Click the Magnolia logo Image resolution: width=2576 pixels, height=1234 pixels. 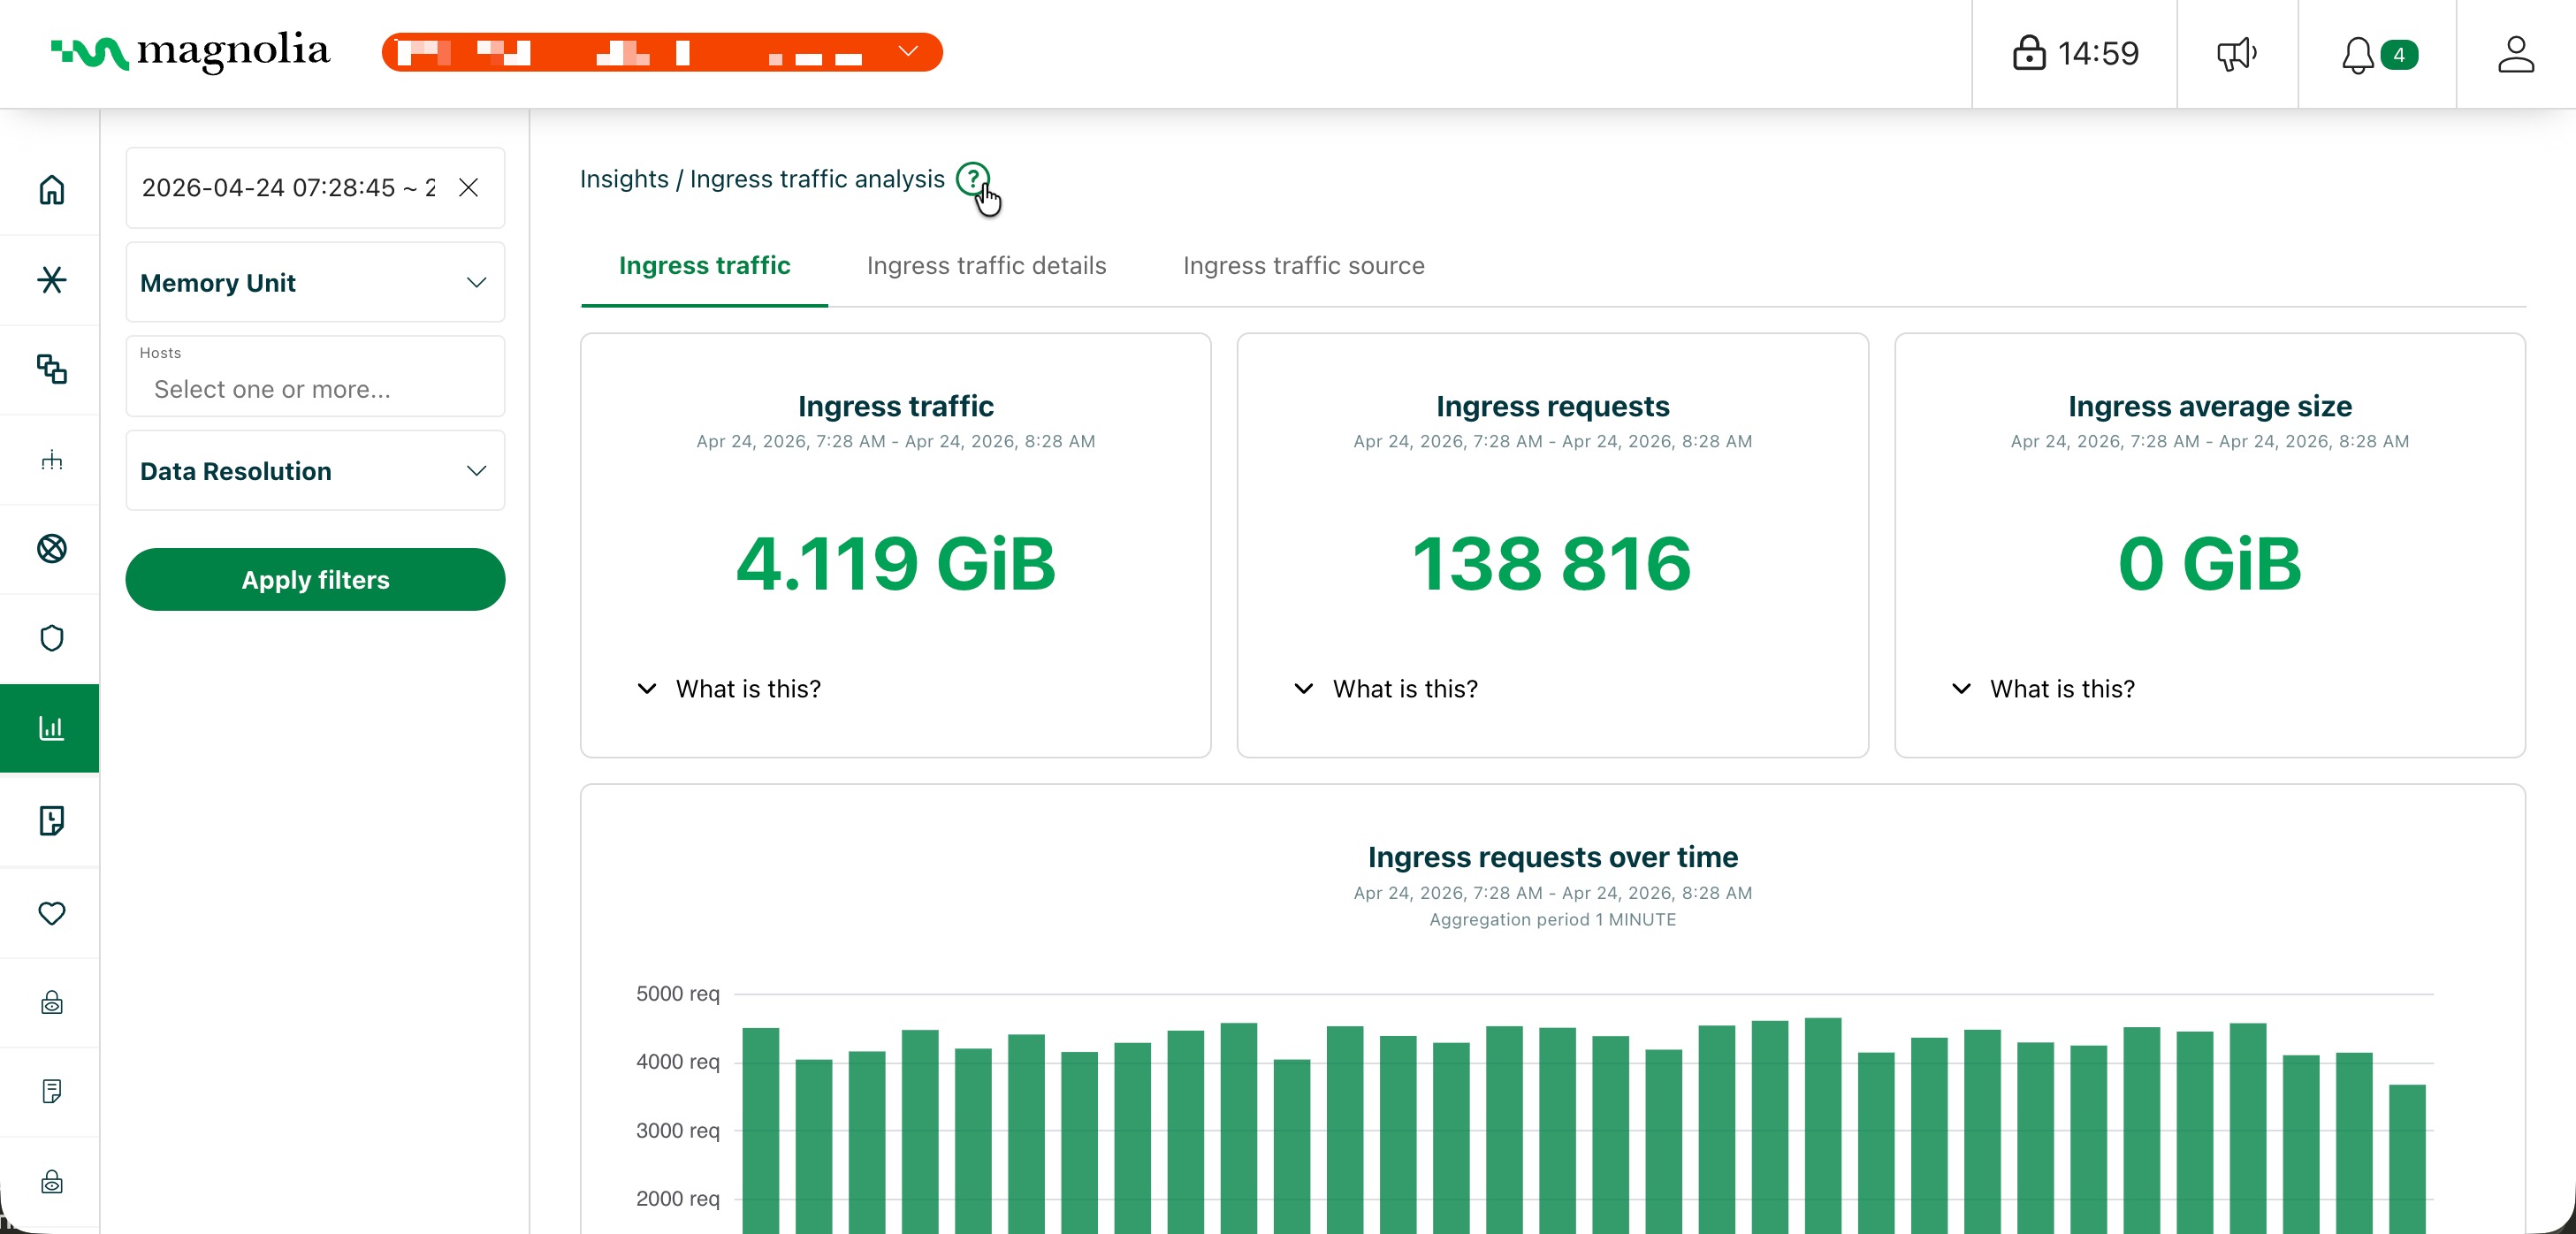pos(190,52)
